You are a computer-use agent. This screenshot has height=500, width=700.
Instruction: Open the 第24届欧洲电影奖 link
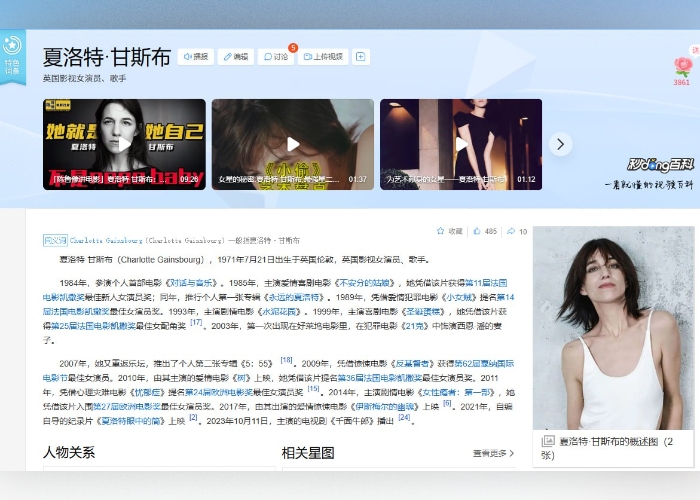click(219, 392)
